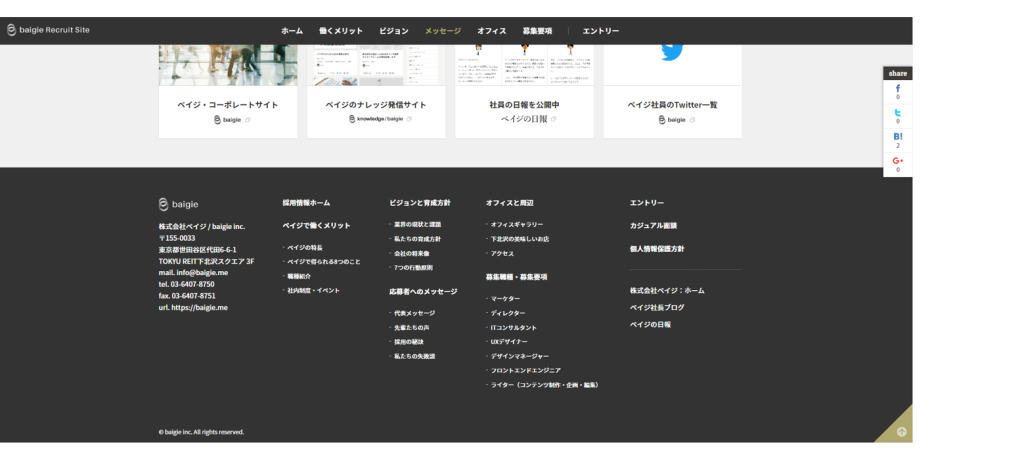Open オフィスギャラリー link

[517, 224]
